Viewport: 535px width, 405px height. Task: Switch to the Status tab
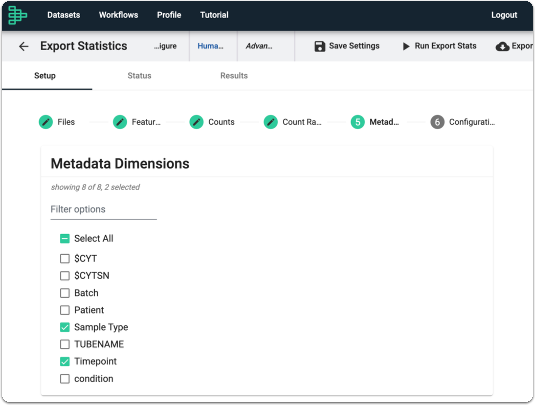(139, 76)
